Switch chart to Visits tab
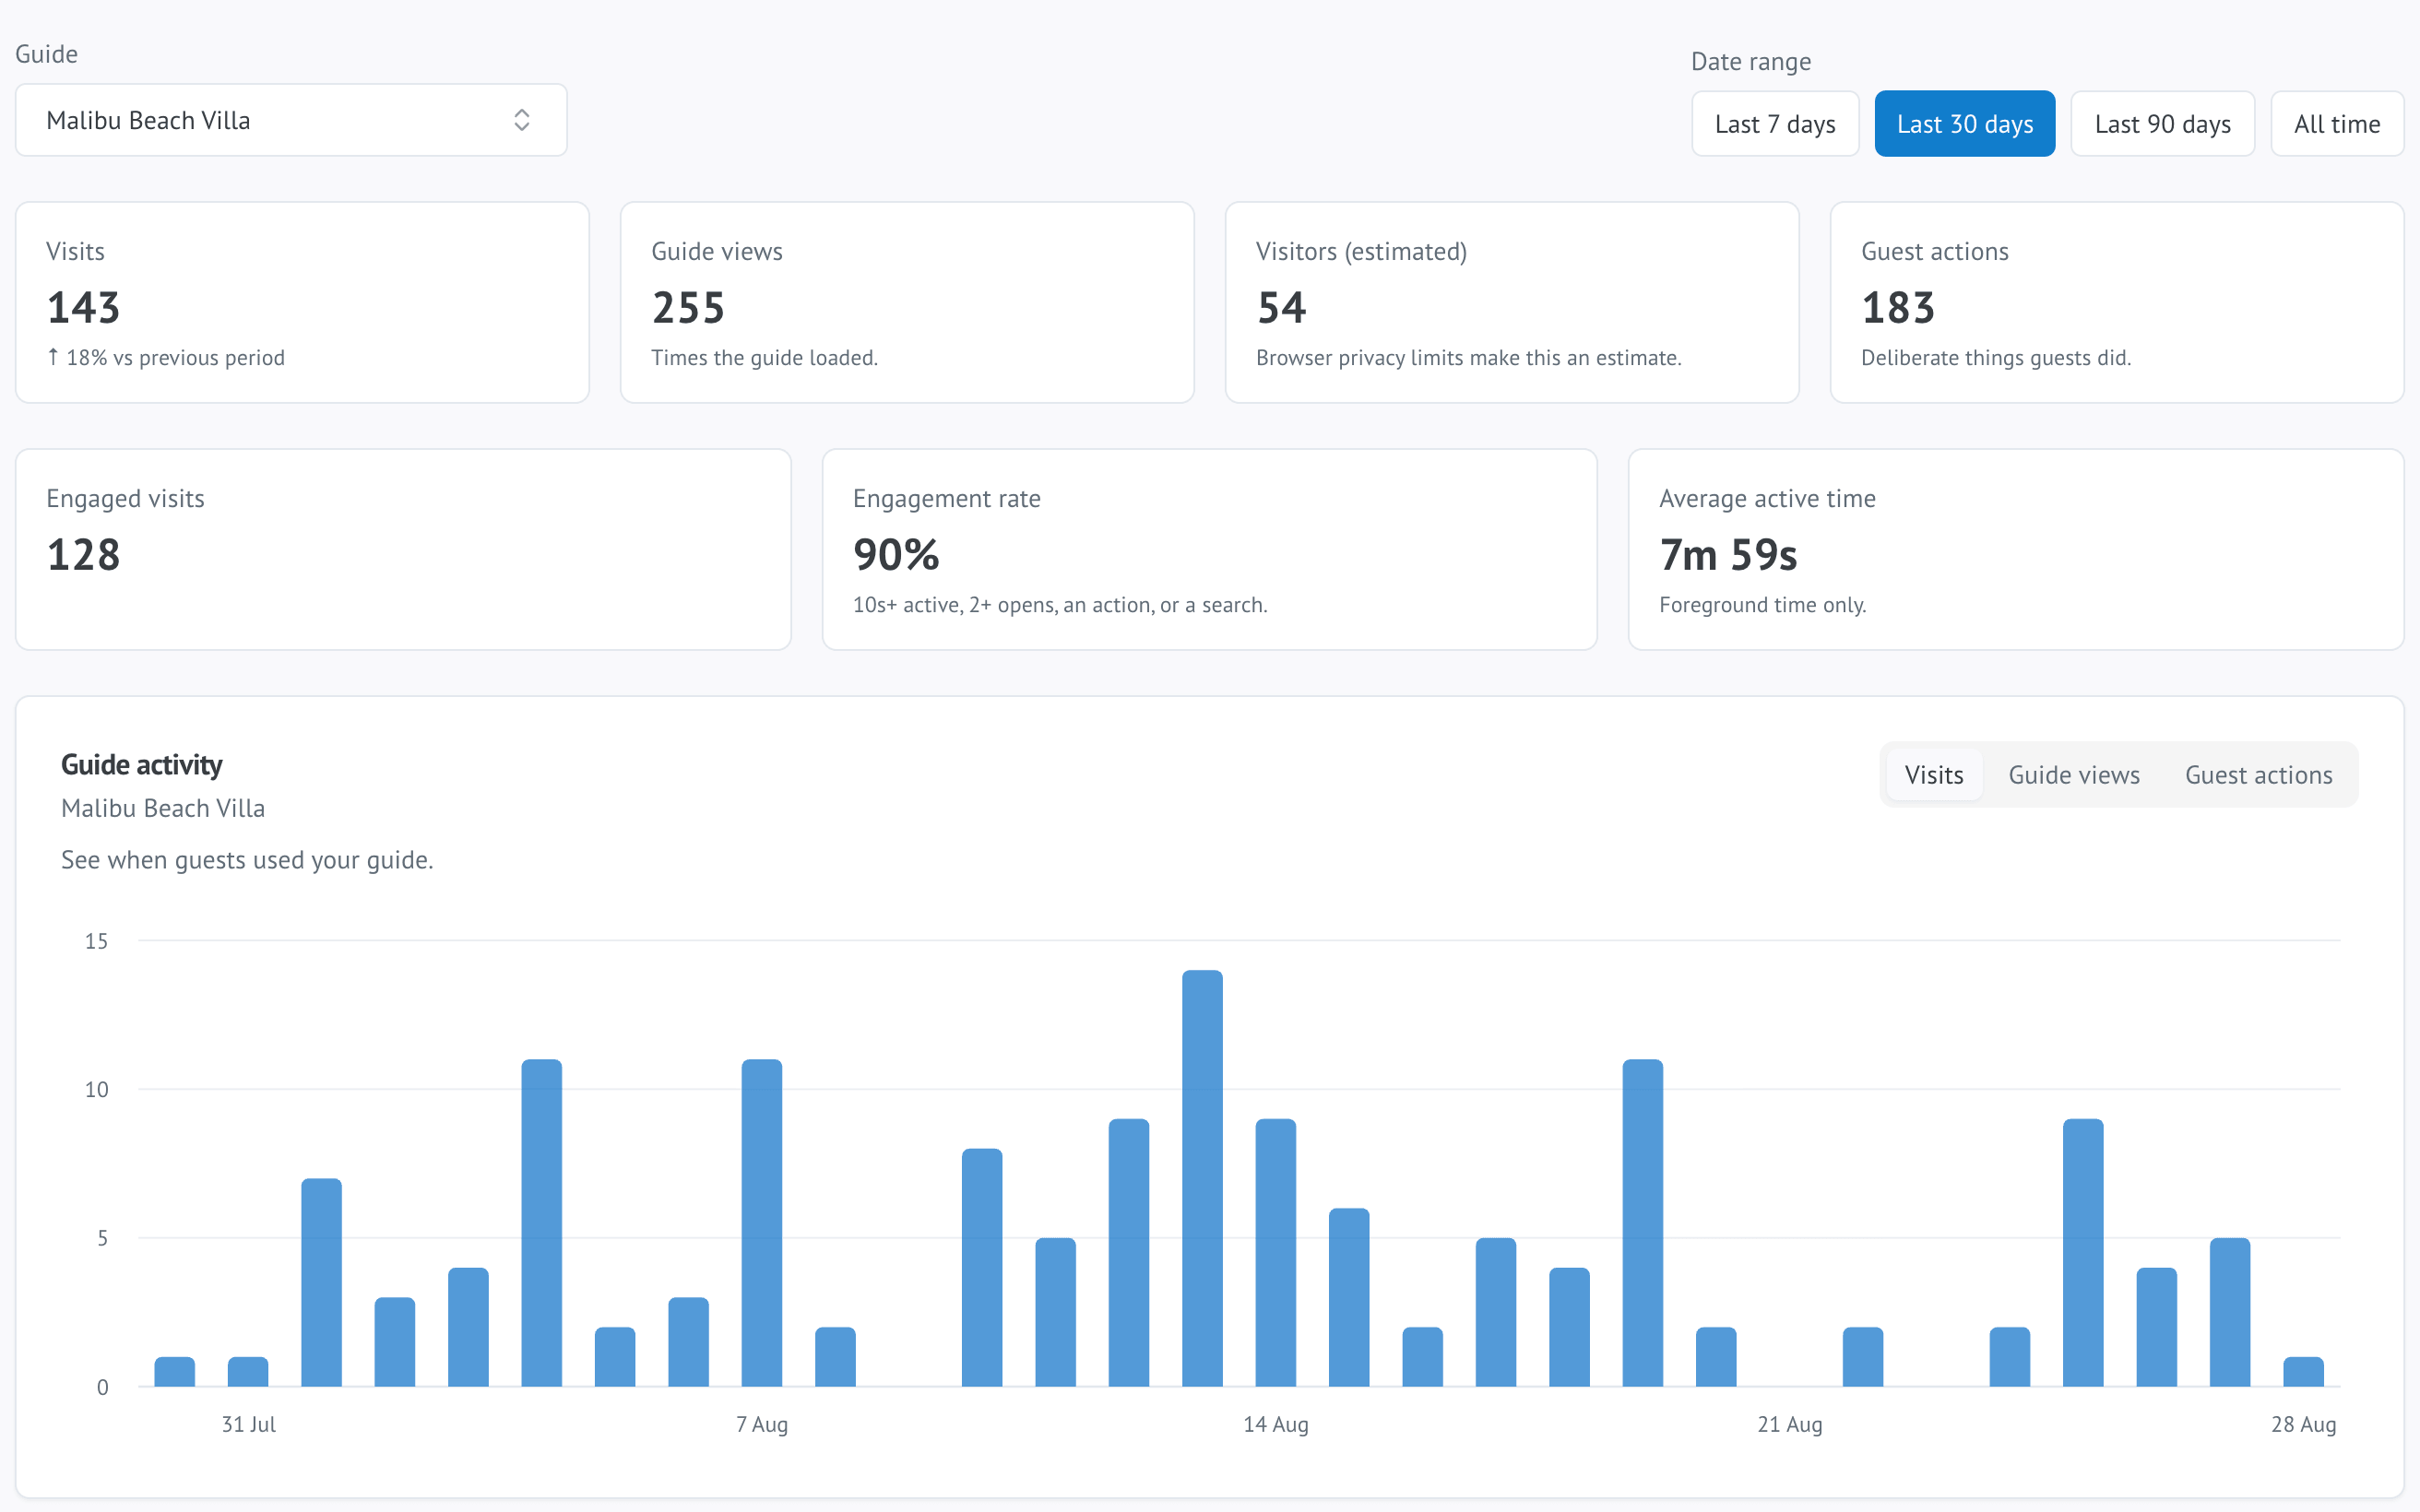Screen dimensions: 2420x1512 tap(1933, 775)
